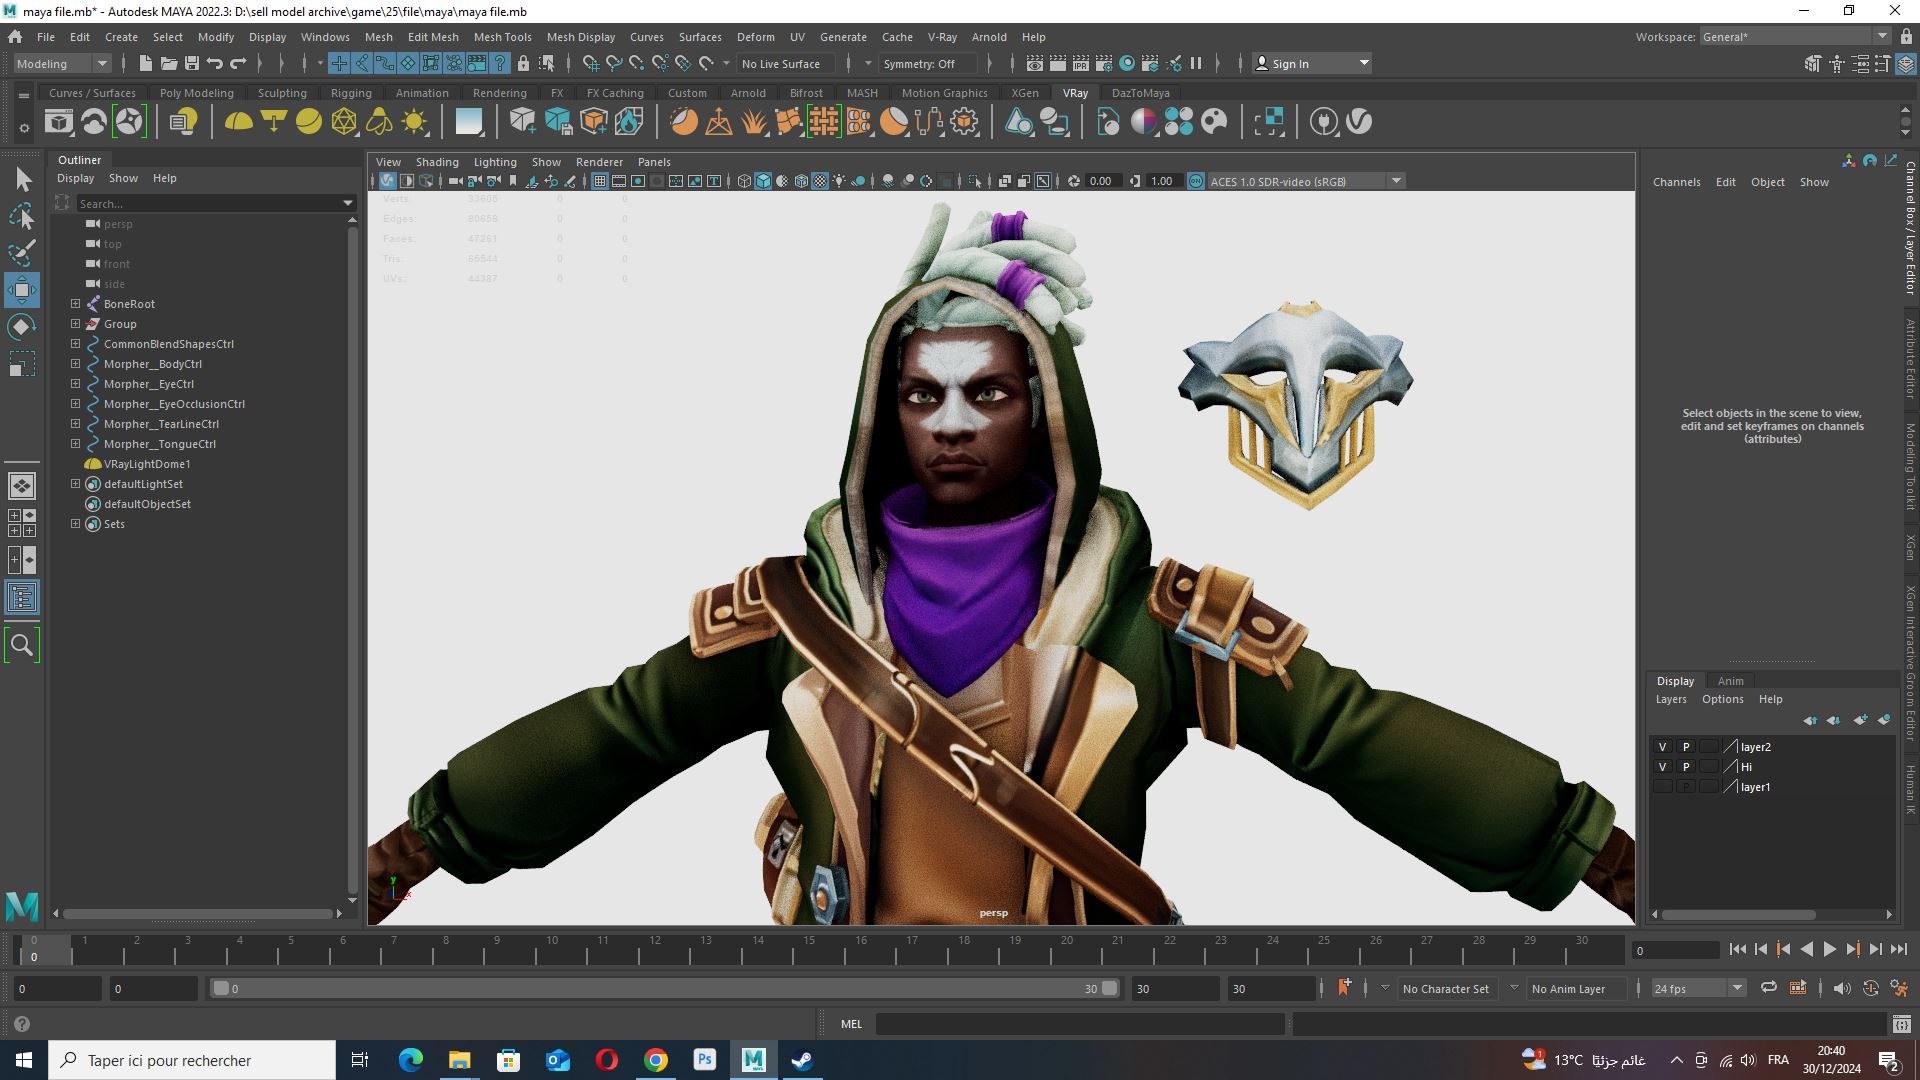Click the V-Ray mesh light shelf icon
Image resolution: width=1920 pixels, height=1080 pixels.
pyautogui.click(x=343, y=122)
